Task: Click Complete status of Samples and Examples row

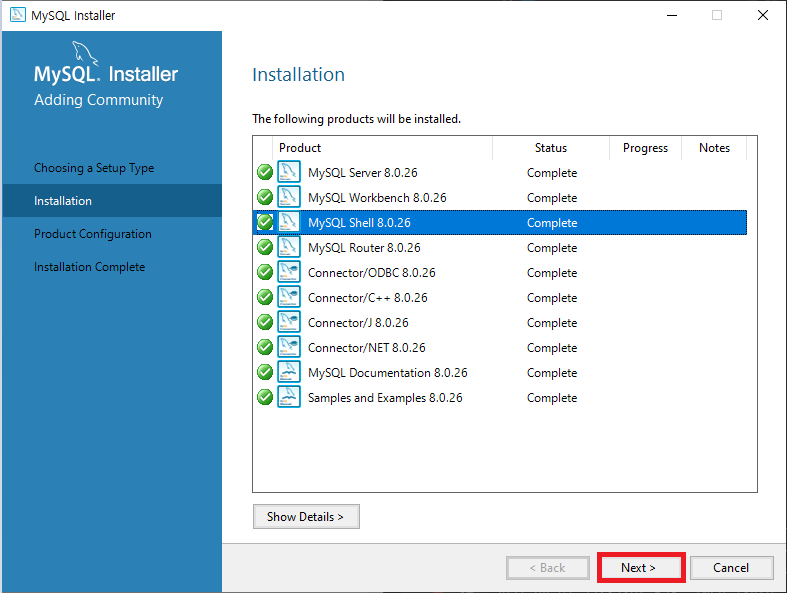Action: click(552, 398)
